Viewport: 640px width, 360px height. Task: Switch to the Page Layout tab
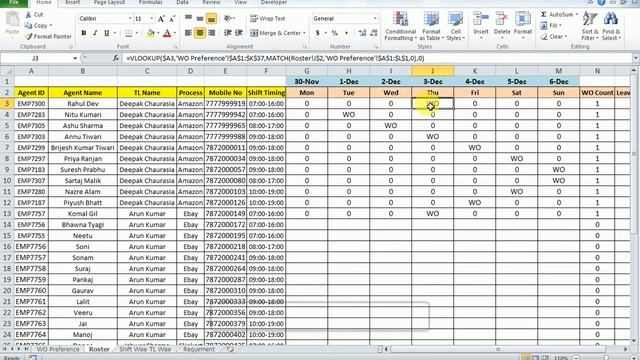point(109,3)
